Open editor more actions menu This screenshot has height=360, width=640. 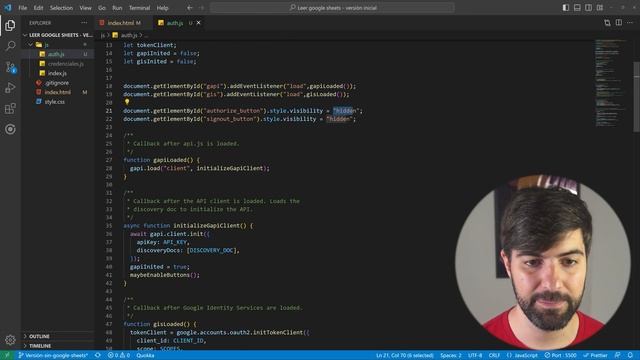(x=630, y=23)
